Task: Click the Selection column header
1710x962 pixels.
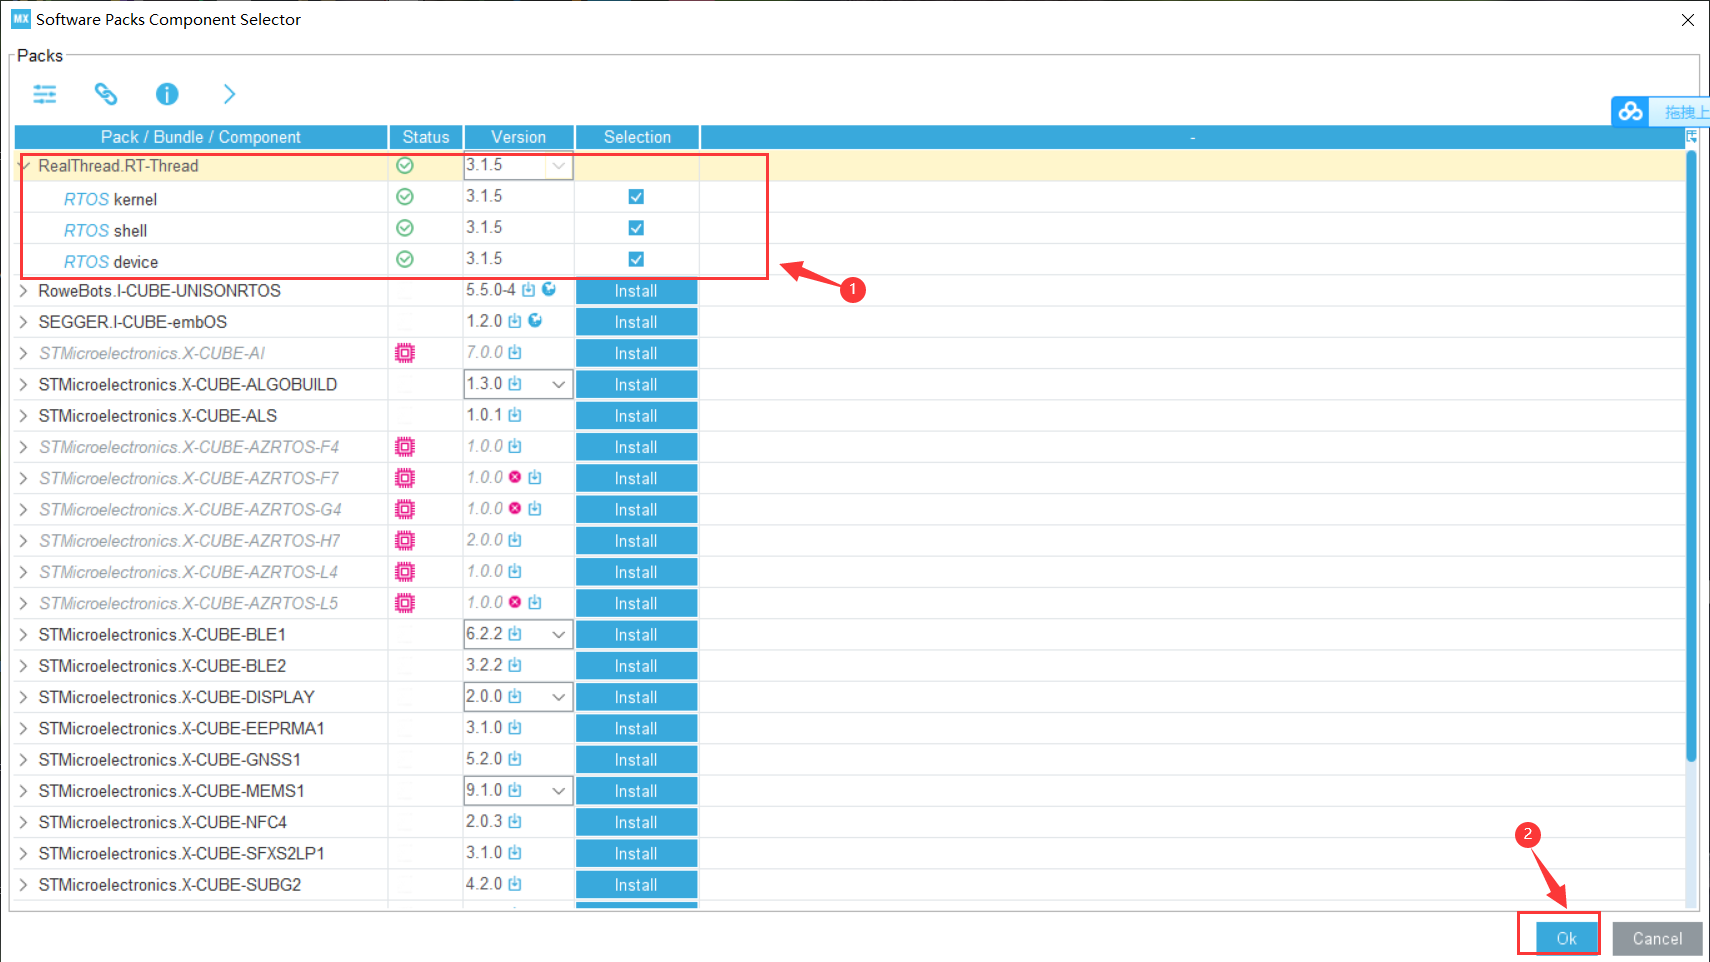Action: pyautogui.click(x=637, y=137)
